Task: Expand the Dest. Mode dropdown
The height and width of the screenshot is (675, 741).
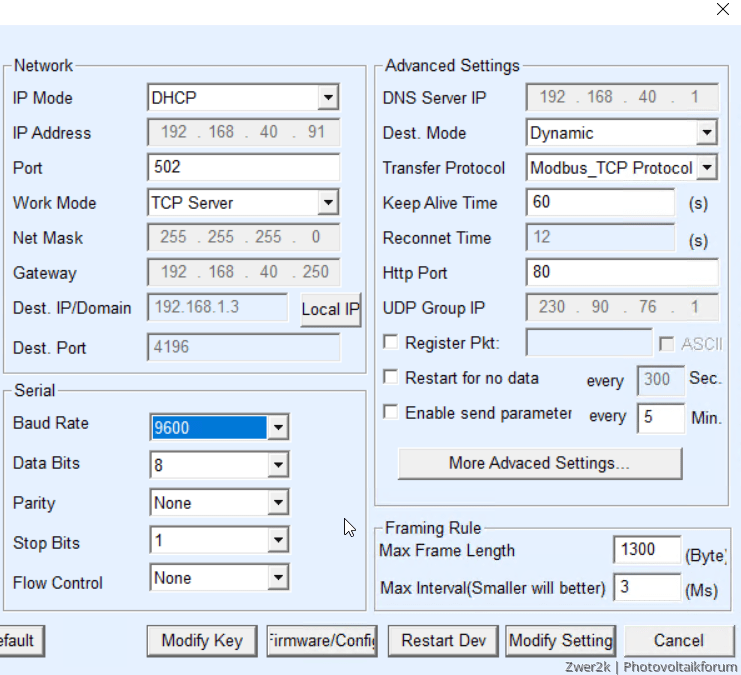Action: pos(706,133)
